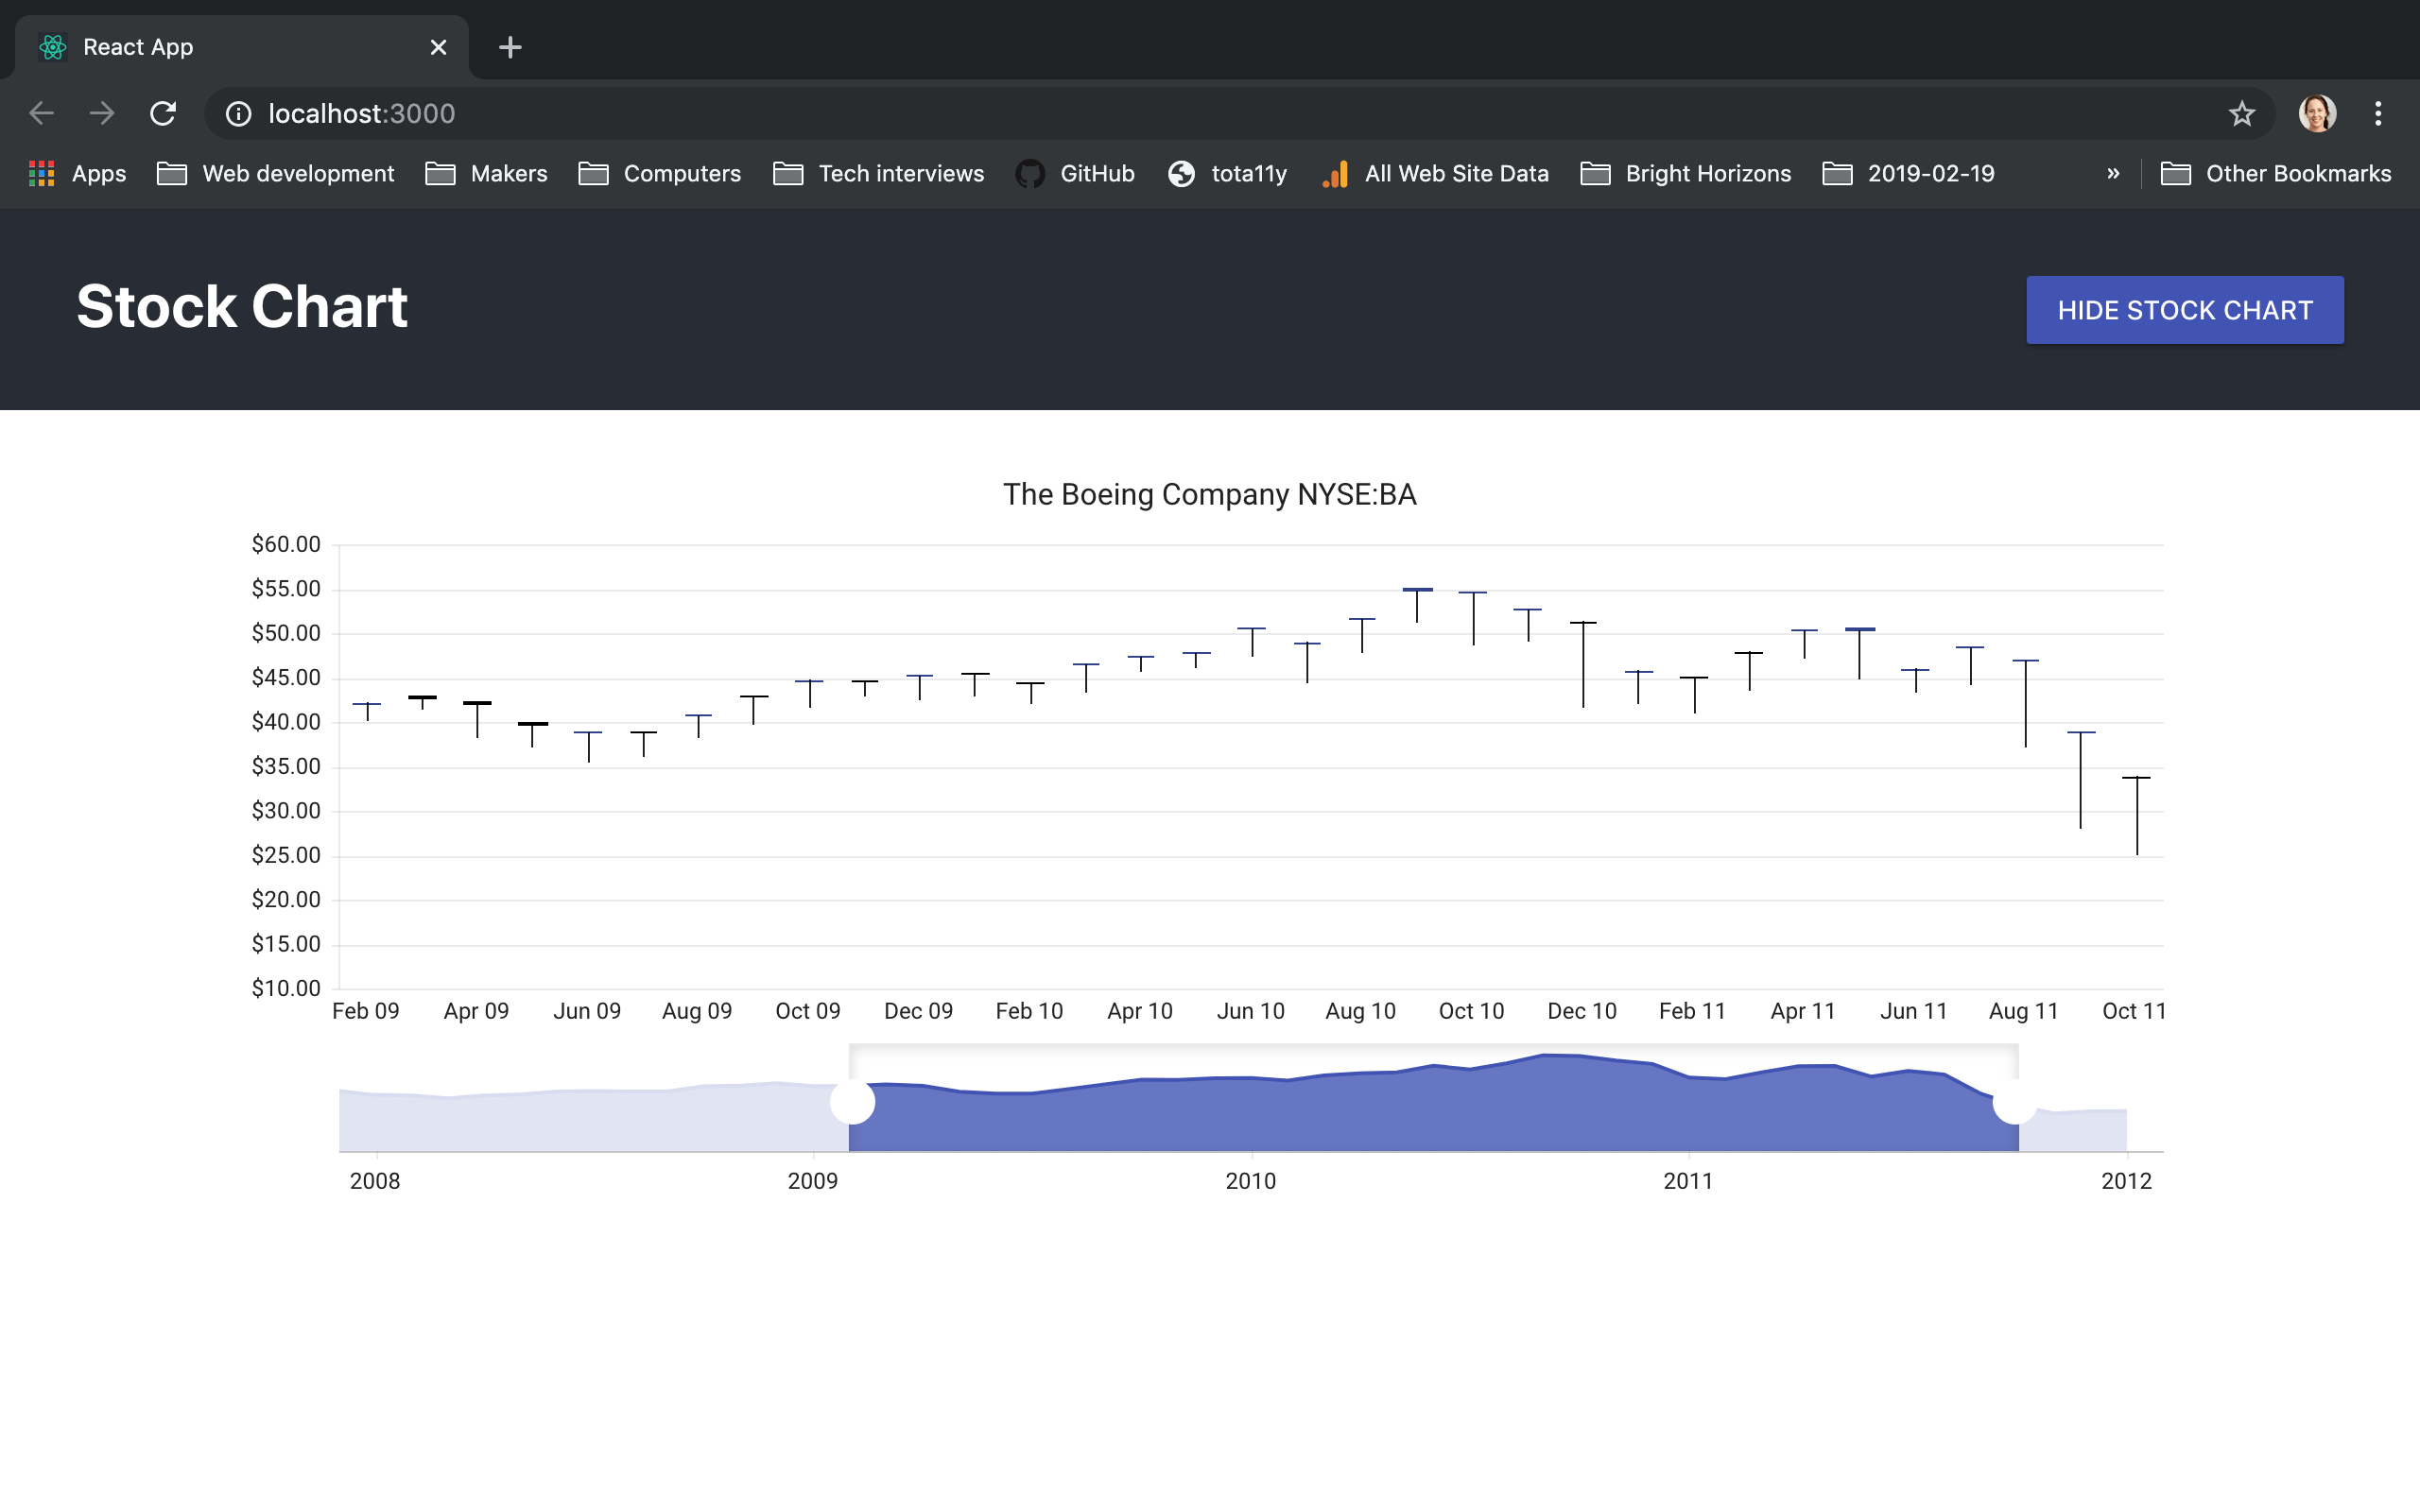Click the $35.00 y-axis label
Image resolution: width=2420 pixels, height=1512 pixels.
(286, 766)
